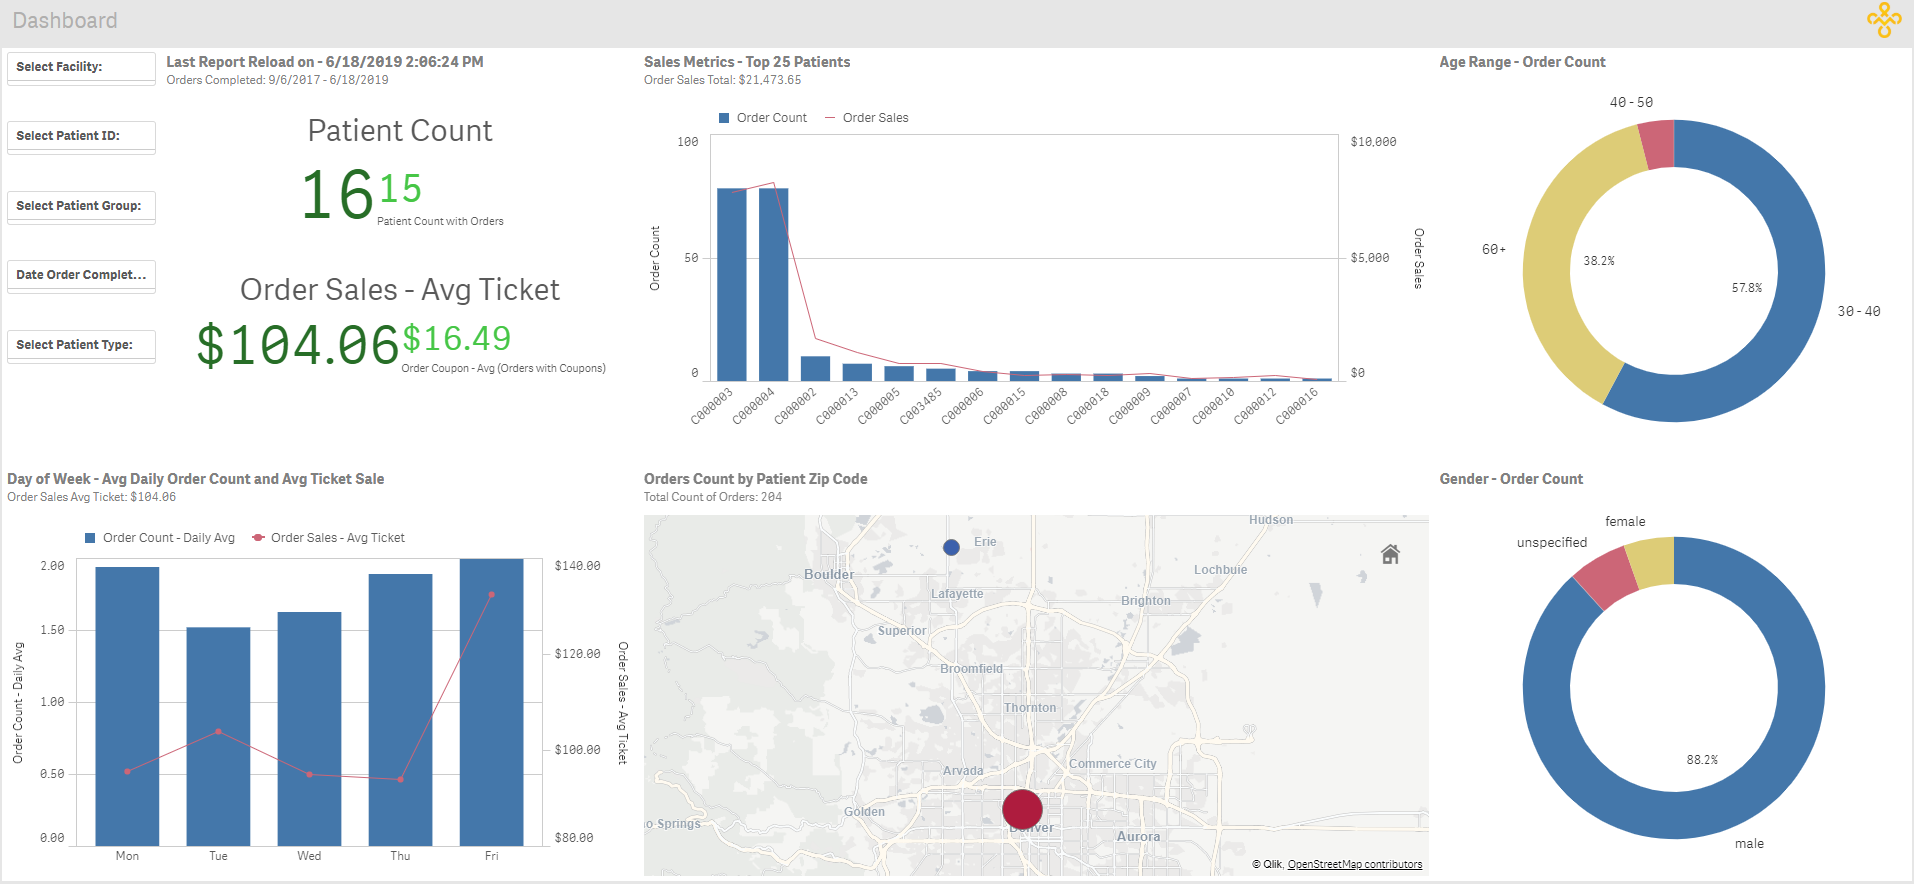Click the Order Sales - Avg Ticket legend marker
The height and width of the screenshot is (884, 1914).
[x=259, y=538]
